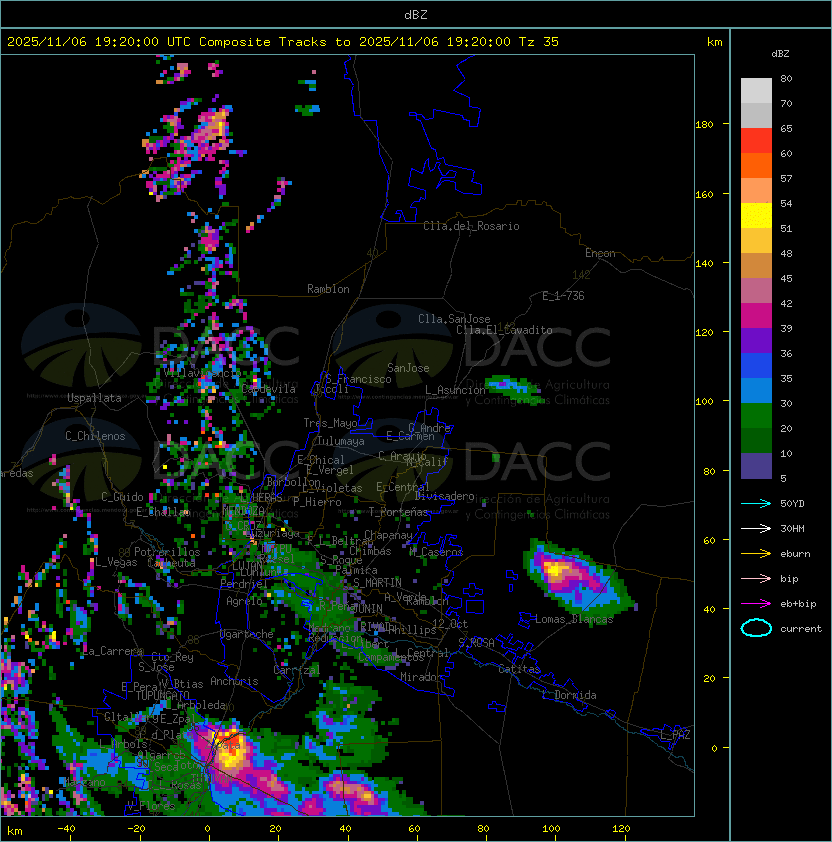Click the 'dBZ' title at top
832x842 pixels.
tap(416, 15)
